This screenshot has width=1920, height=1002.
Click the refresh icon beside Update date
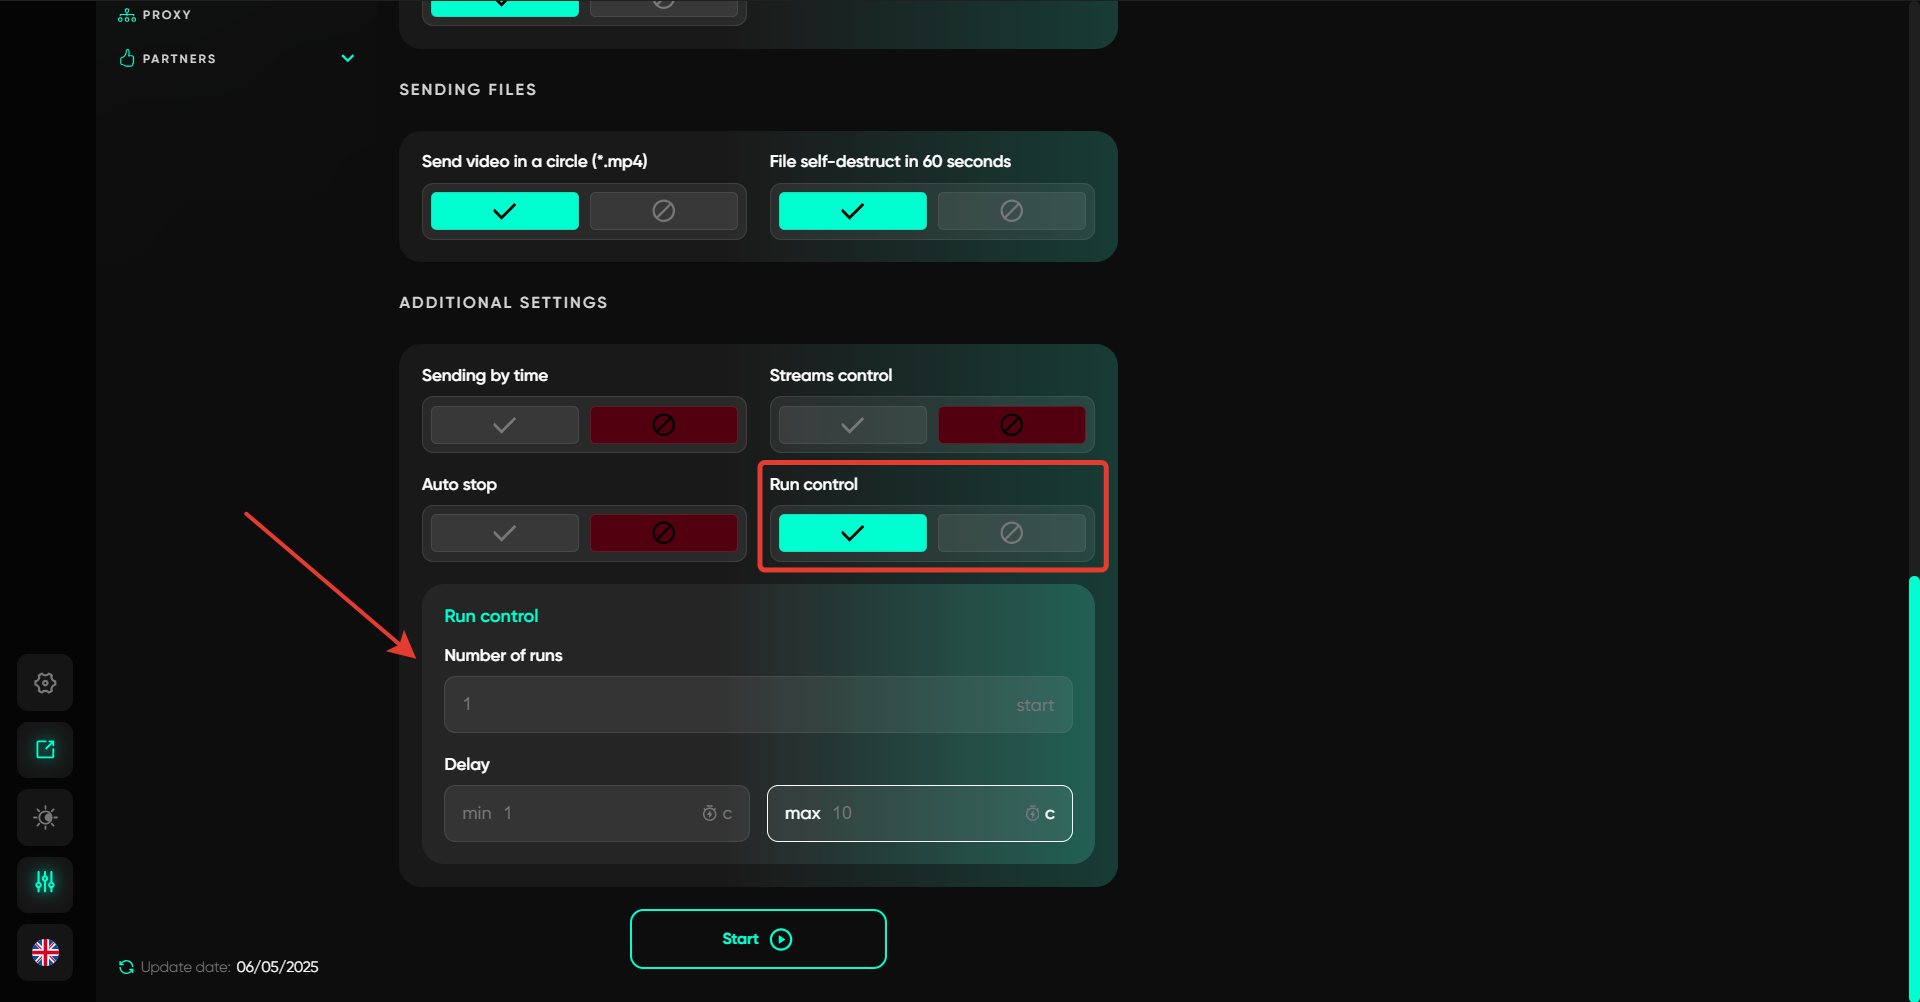(x=126, y=967)
